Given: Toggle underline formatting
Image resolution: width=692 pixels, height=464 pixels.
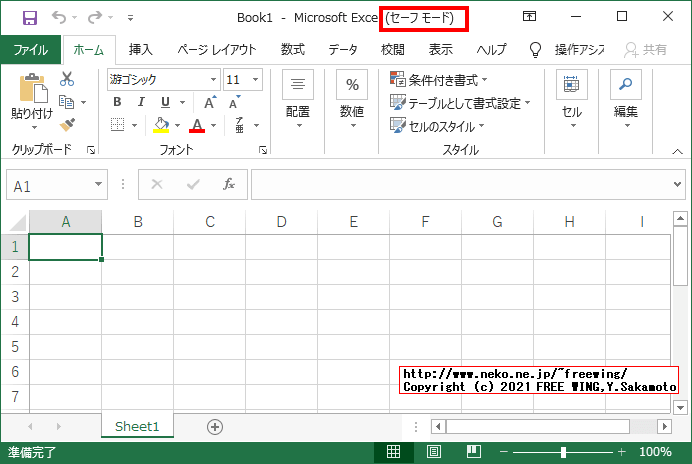Looking at the screenshot, I should 165,102.
